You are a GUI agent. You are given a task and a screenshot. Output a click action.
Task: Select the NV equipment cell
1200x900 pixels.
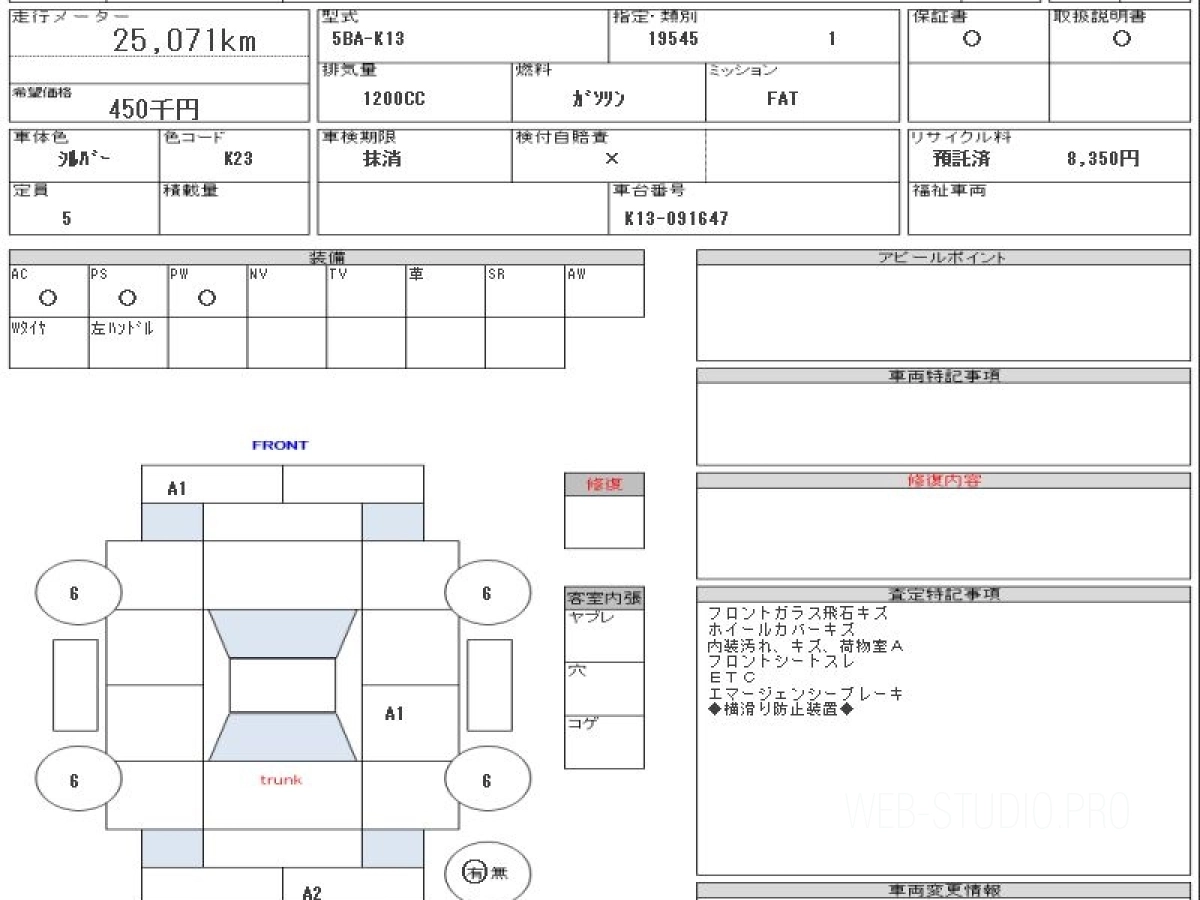coord(287,291)
